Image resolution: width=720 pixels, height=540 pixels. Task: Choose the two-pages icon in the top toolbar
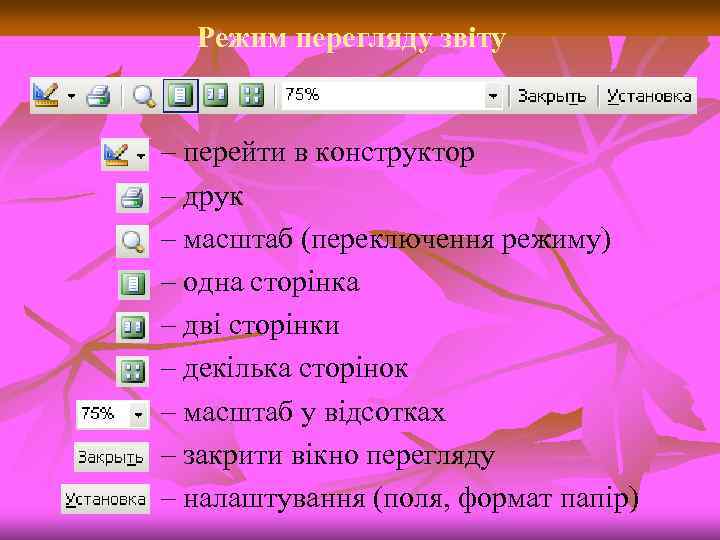tap(215, 95)
